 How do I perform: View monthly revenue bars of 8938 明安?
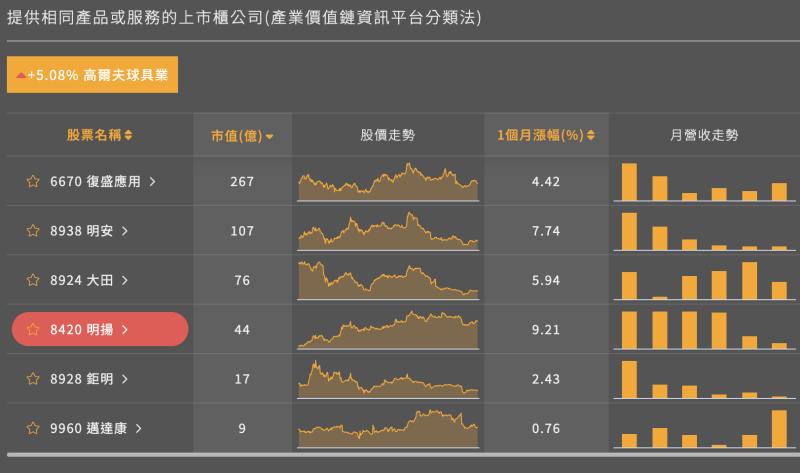(705, 231)
